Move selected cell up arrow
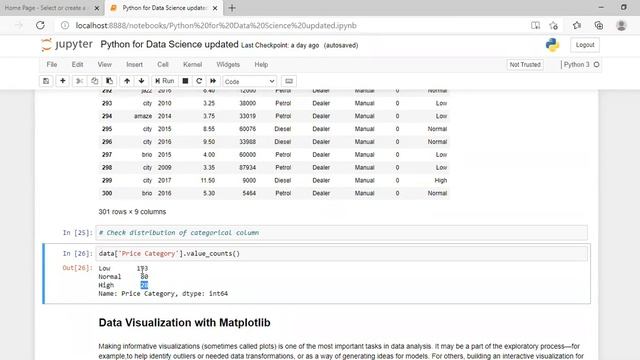The image size is (640, 360). (x=127, y=81)
